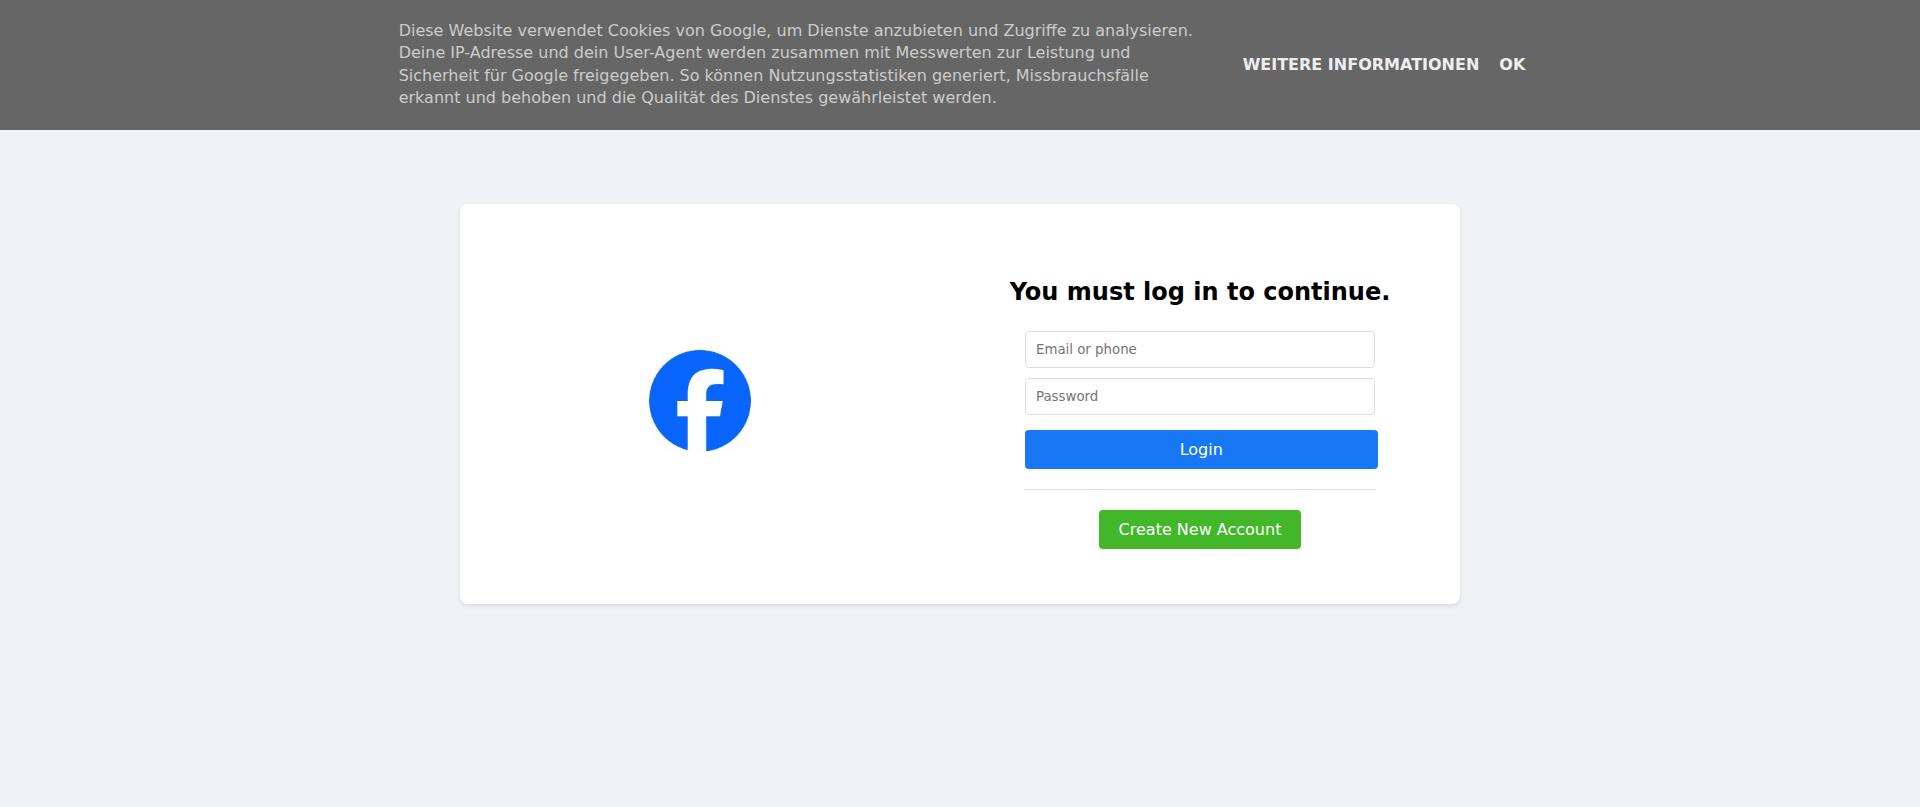Image resolution: width=1920 pixels, height=807 pixels.
Task: Click the word "continue." in the heading
Action: click(1326, 291)
